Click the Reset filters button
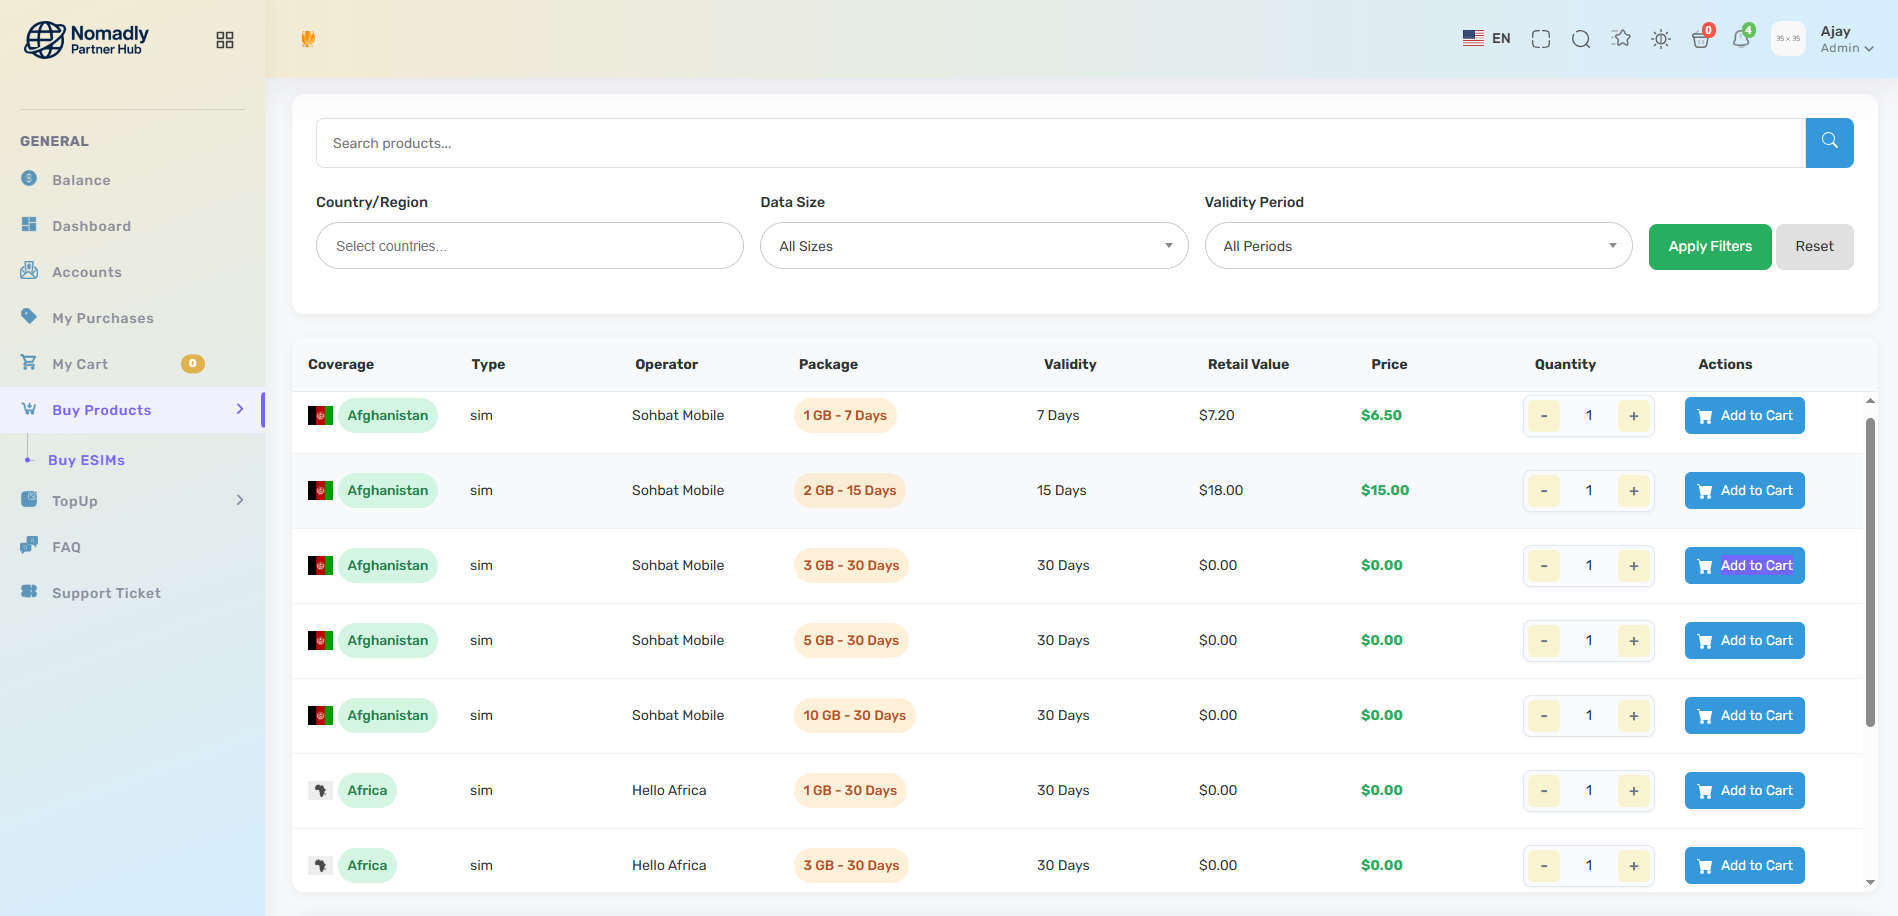Screen dimensions: 1898x916 tap(1813, 247)
